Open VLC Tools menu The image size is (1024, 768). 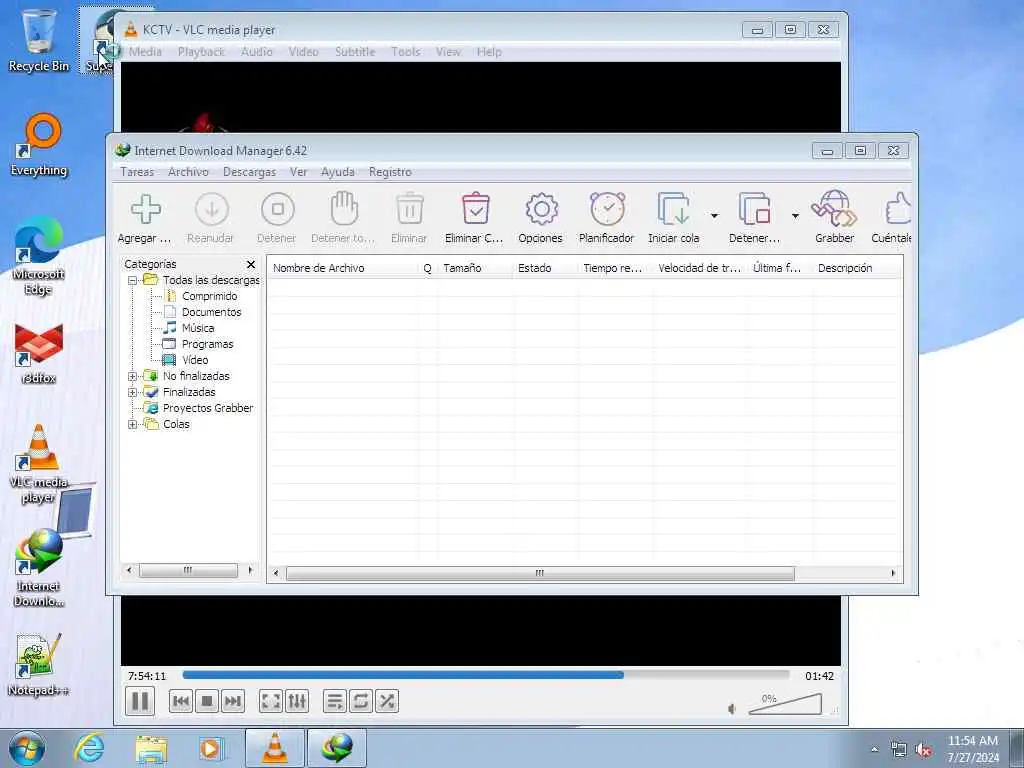pyautogui.click(x=406, y=52)
